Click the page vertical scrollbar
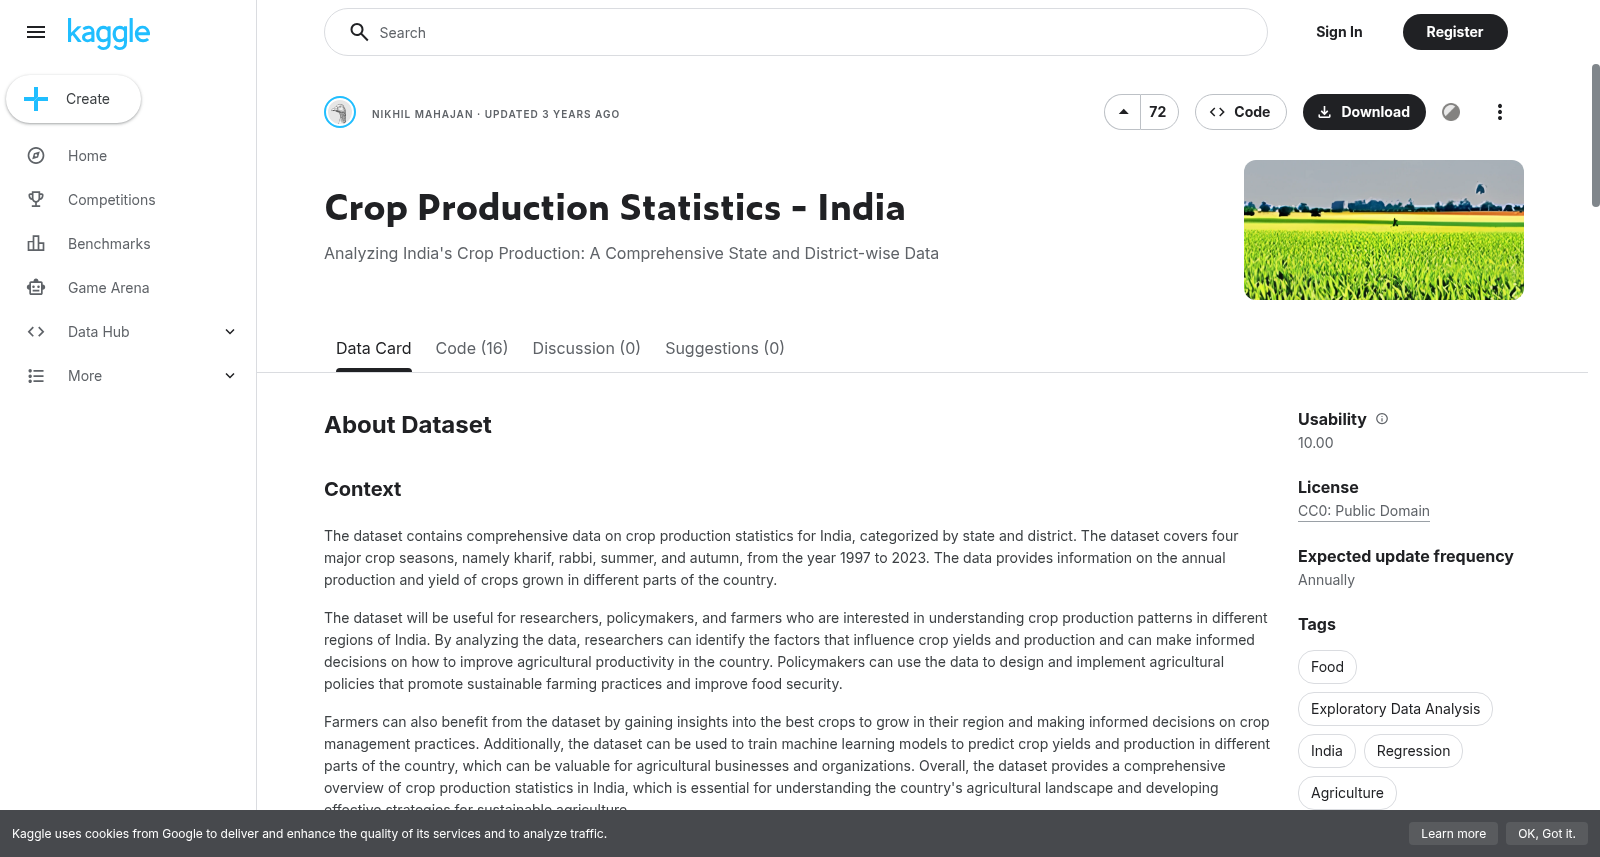Image resolution: width=1600 pixels, height=857 pixels. pos(1595,135)
